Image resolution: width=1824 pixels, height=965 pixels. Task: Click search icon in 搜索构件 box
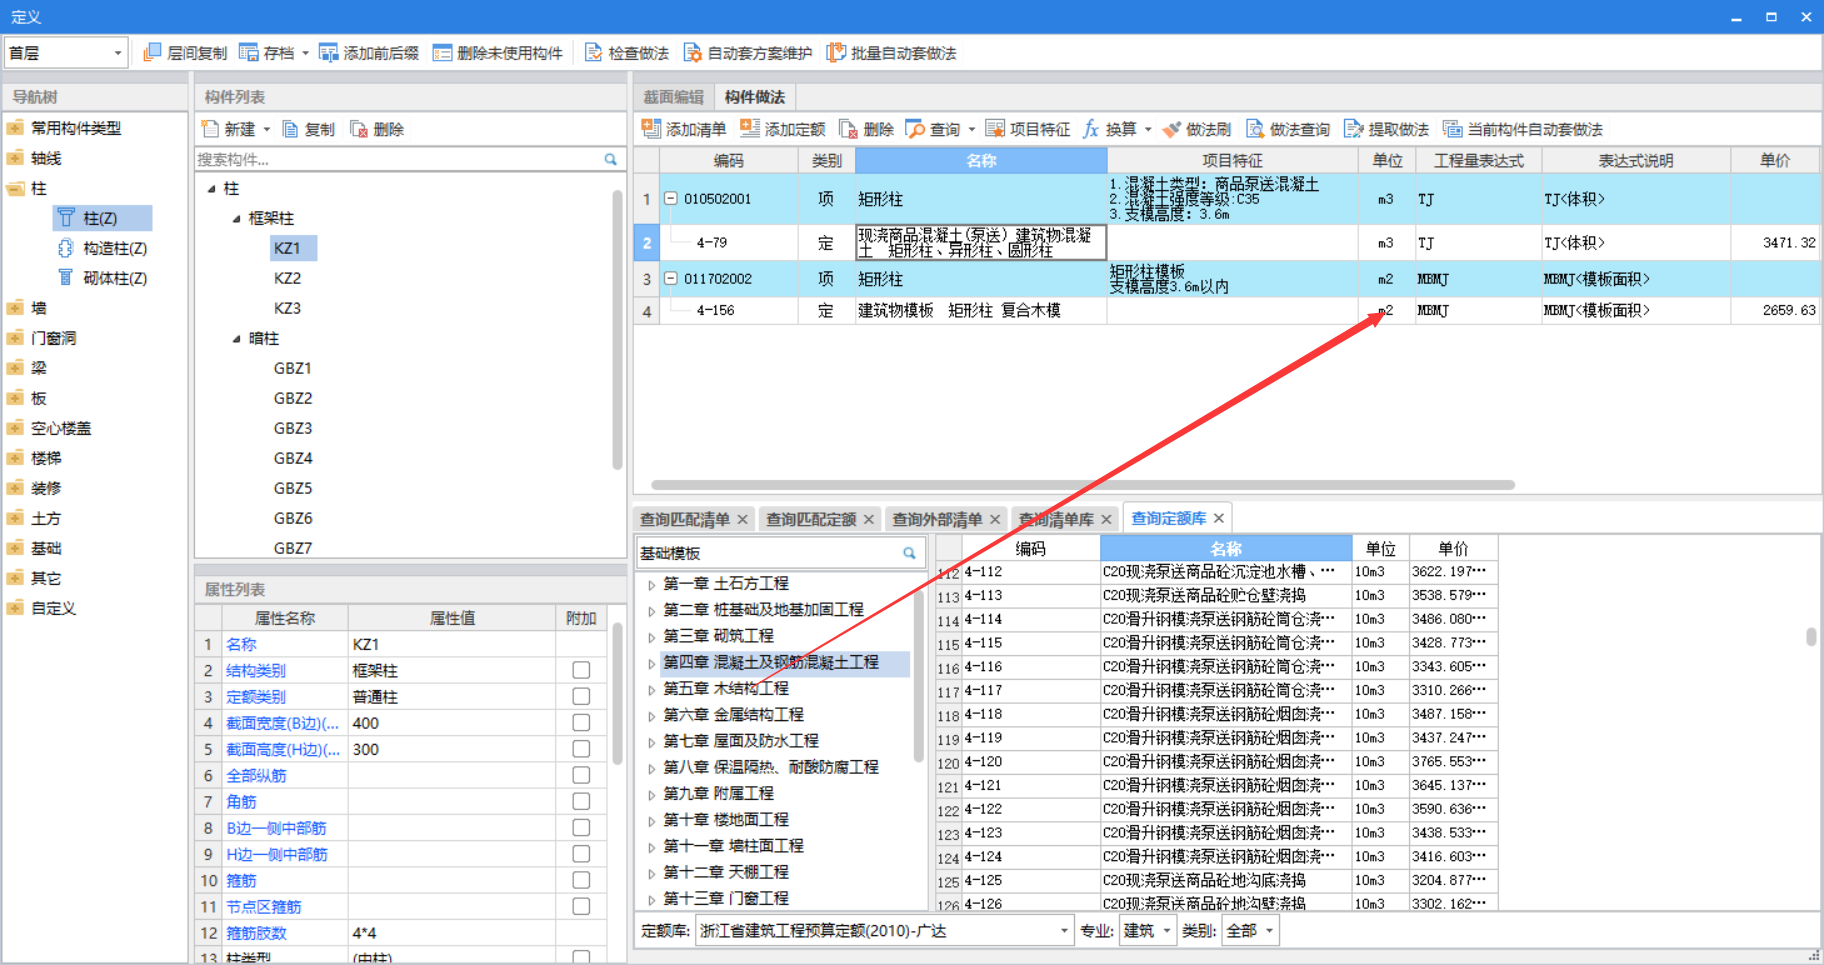tap(610, 159)
